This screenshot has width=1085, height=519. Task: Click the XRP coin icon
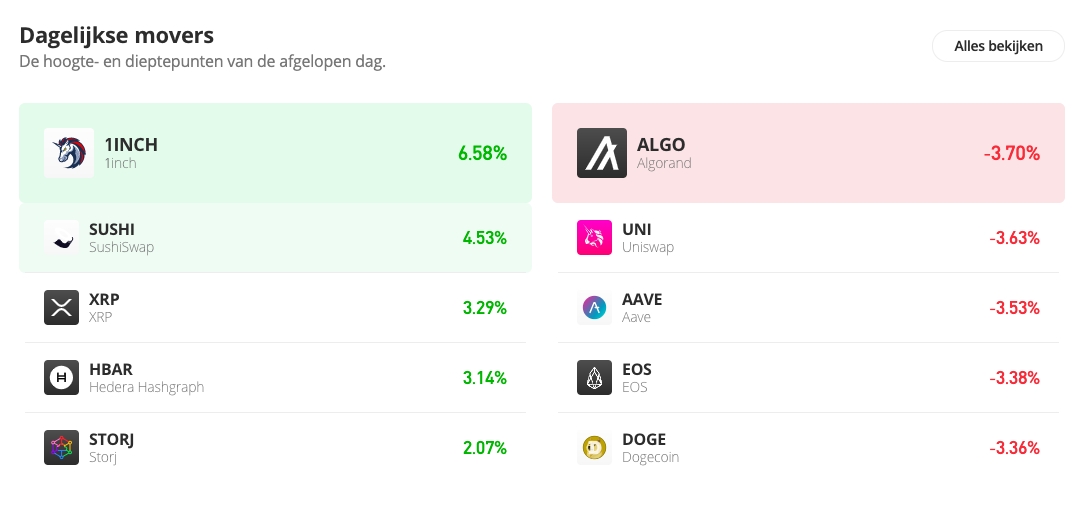[62, 307]
